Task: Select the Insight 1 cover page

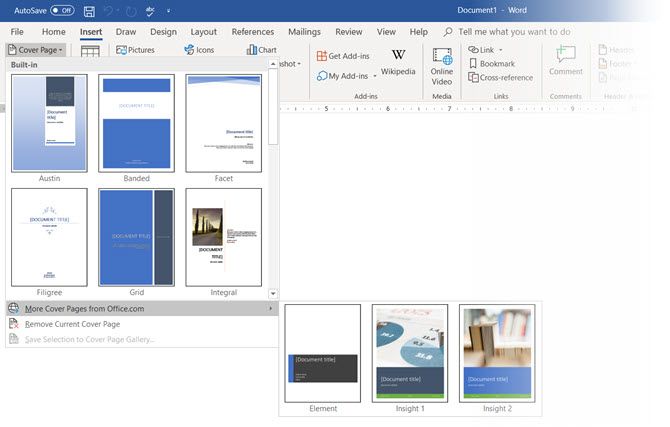Action: (x=410, y=353)
